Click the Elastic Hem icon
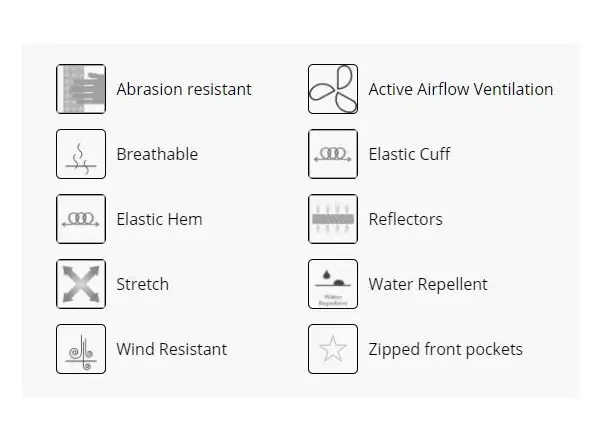 click(x=81, y=219)
